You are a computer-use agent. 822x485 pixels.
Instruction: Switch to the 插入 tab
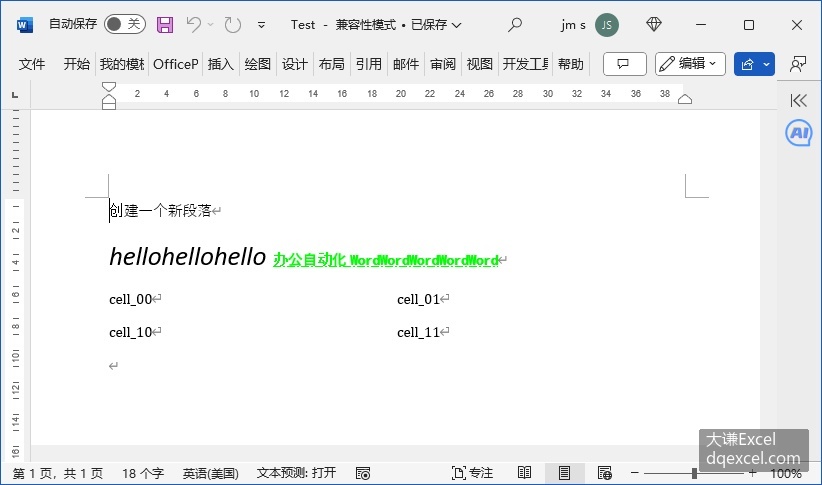tap(220, 64)
